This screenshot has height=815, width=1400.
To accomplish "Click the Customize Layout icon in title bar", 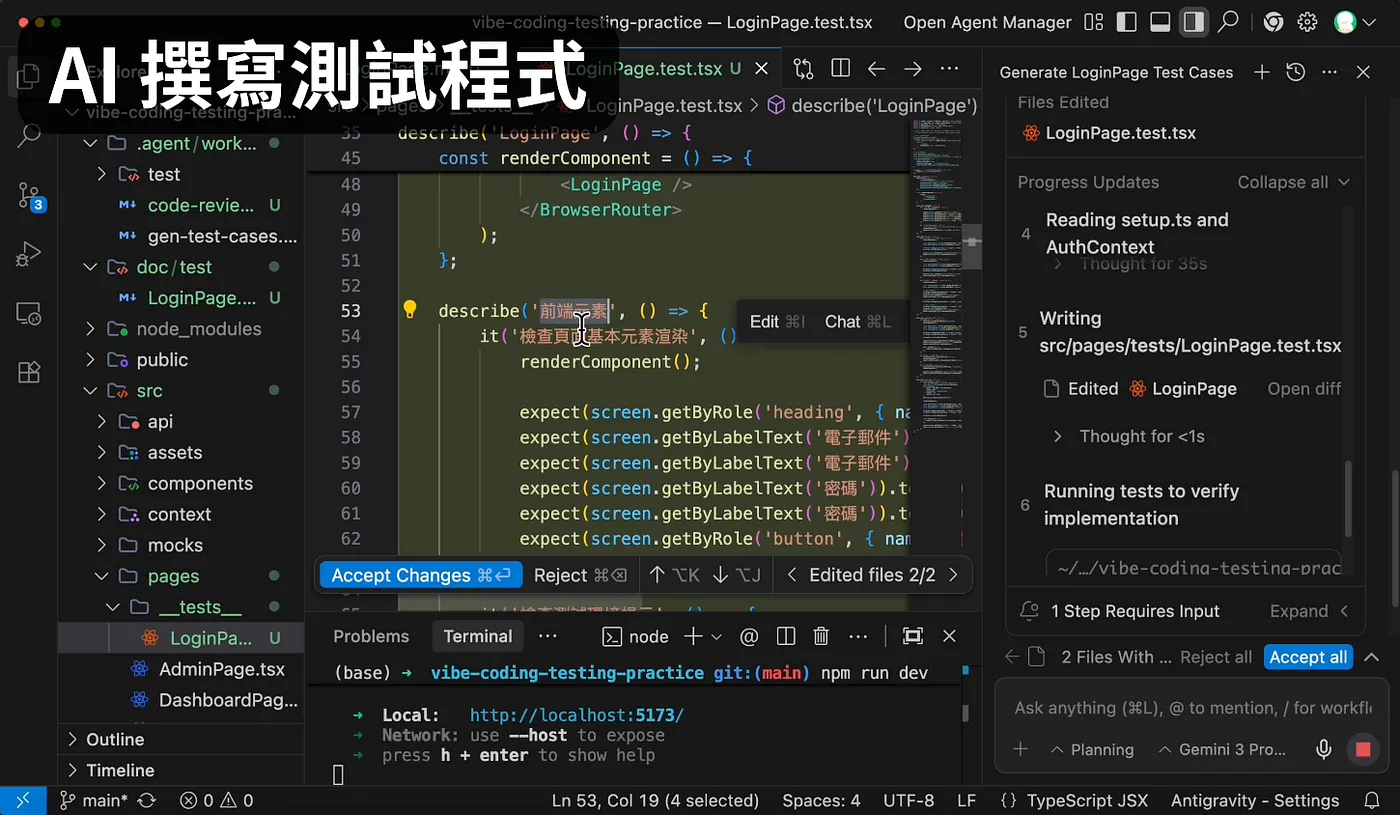I will [1094, 22].
